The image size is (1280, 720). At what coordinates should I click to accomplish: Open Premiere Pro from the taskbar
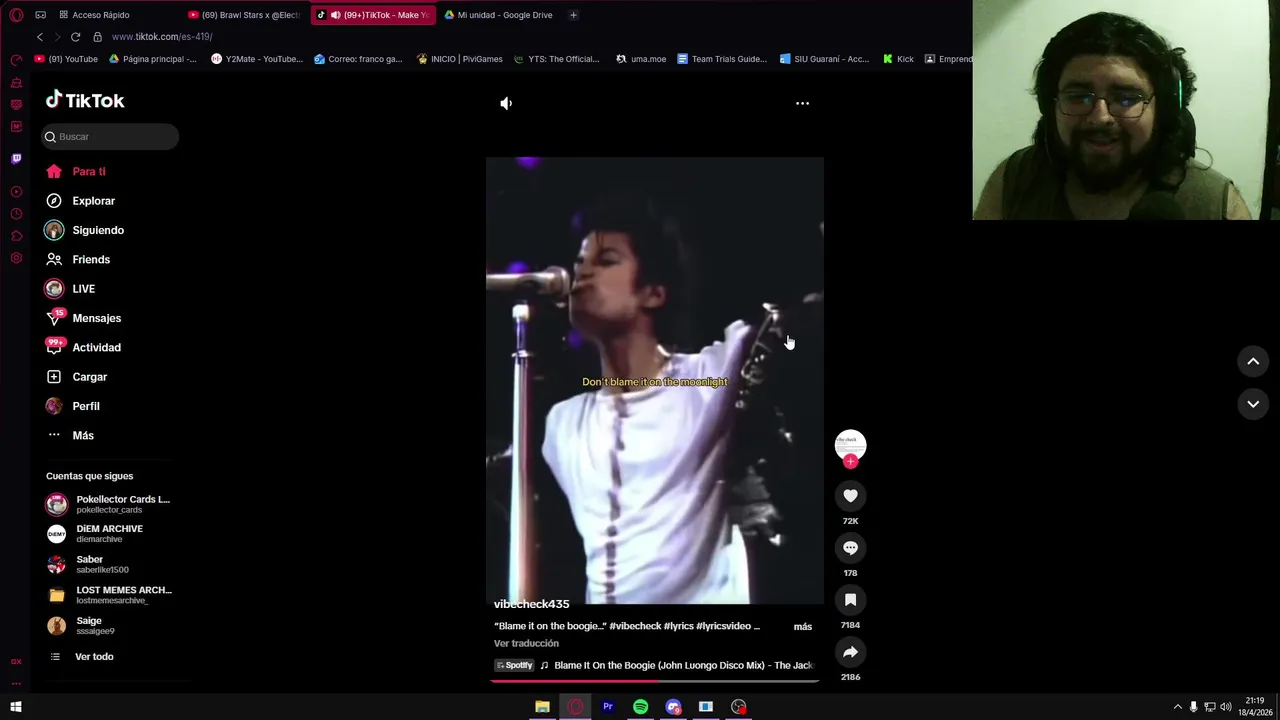point(607,707)
